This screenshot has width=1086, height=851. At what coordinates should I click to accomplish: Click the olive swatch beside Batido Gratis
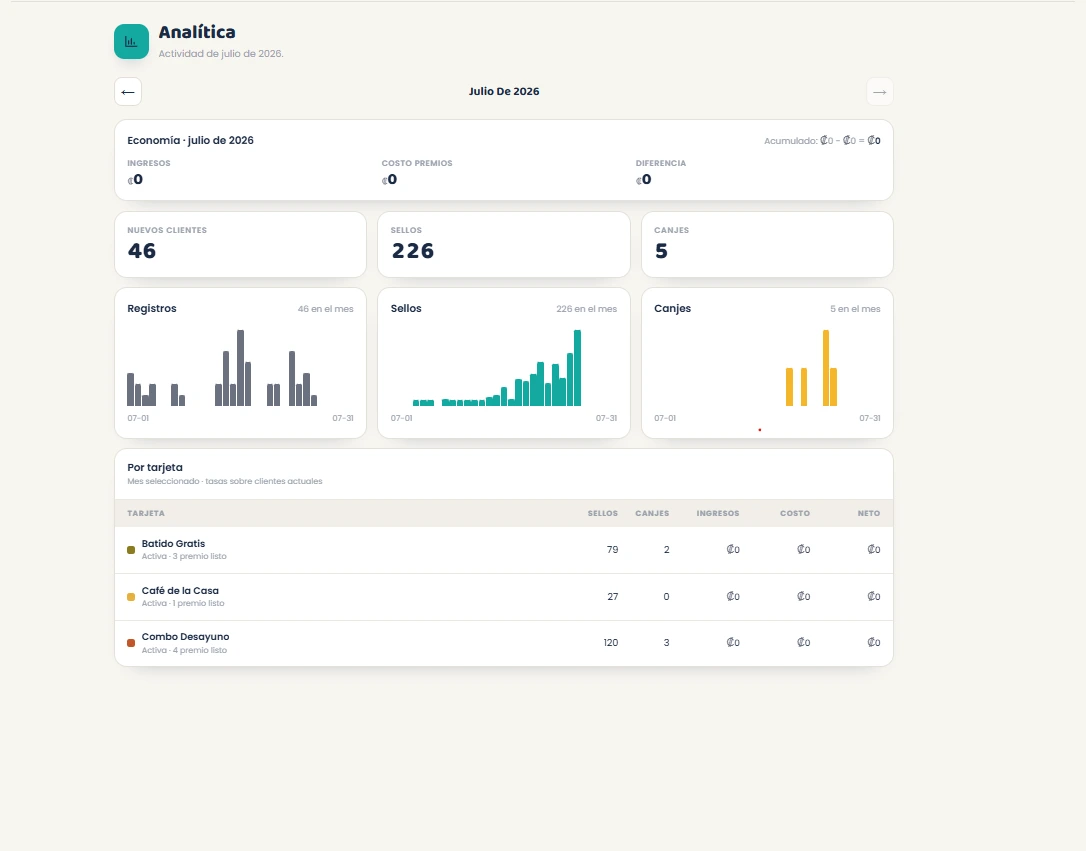click(131, 550)
